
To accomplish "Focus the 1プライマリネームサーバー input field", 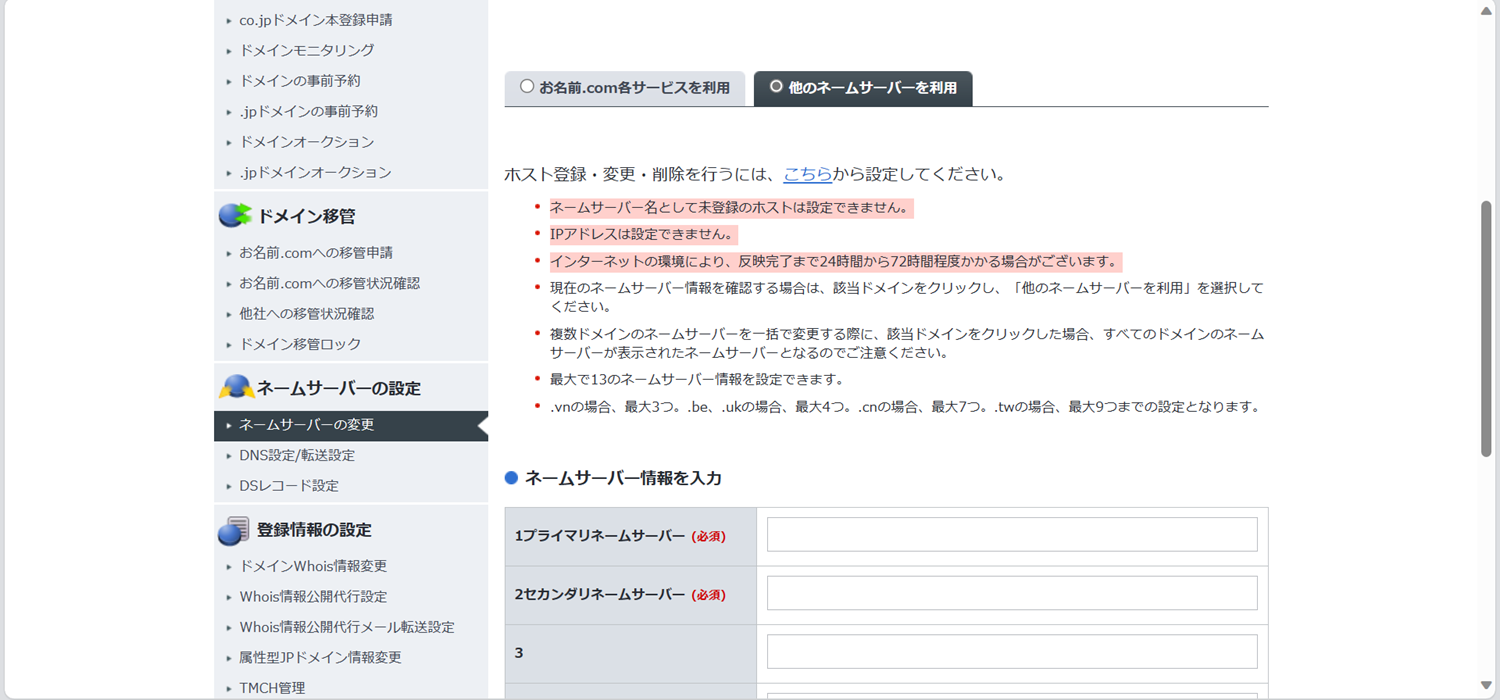I will pos(1012,535).
